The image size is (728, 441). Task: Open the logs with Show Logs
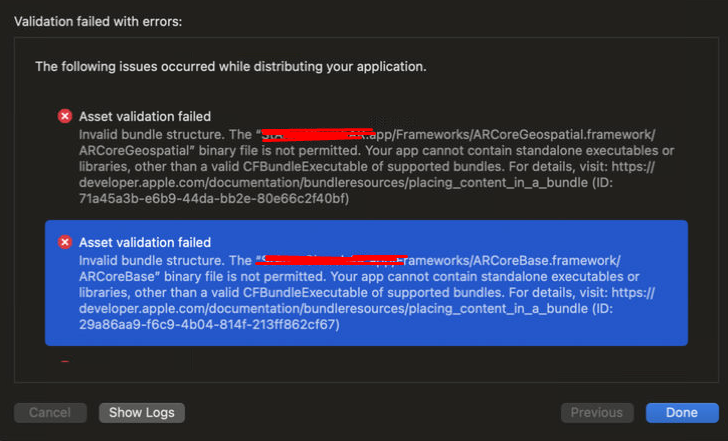tap(142, 413)
